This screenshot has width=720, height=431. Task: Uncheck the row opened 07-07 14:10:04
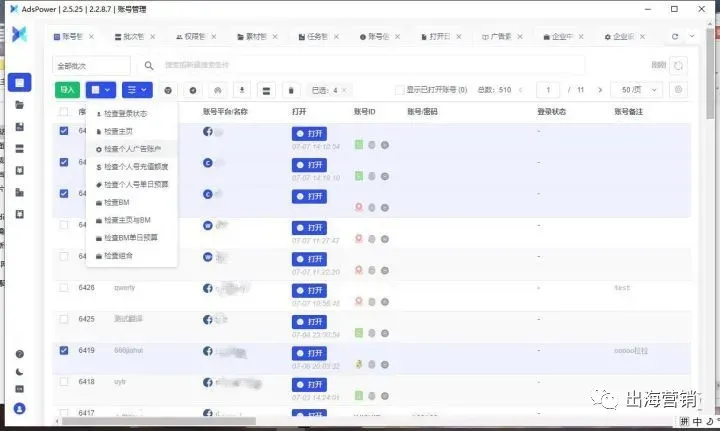64,131
